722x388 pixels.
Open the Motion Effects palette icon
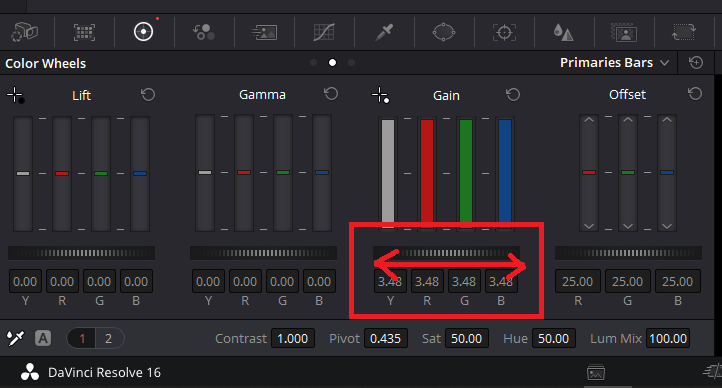(264, 32)
